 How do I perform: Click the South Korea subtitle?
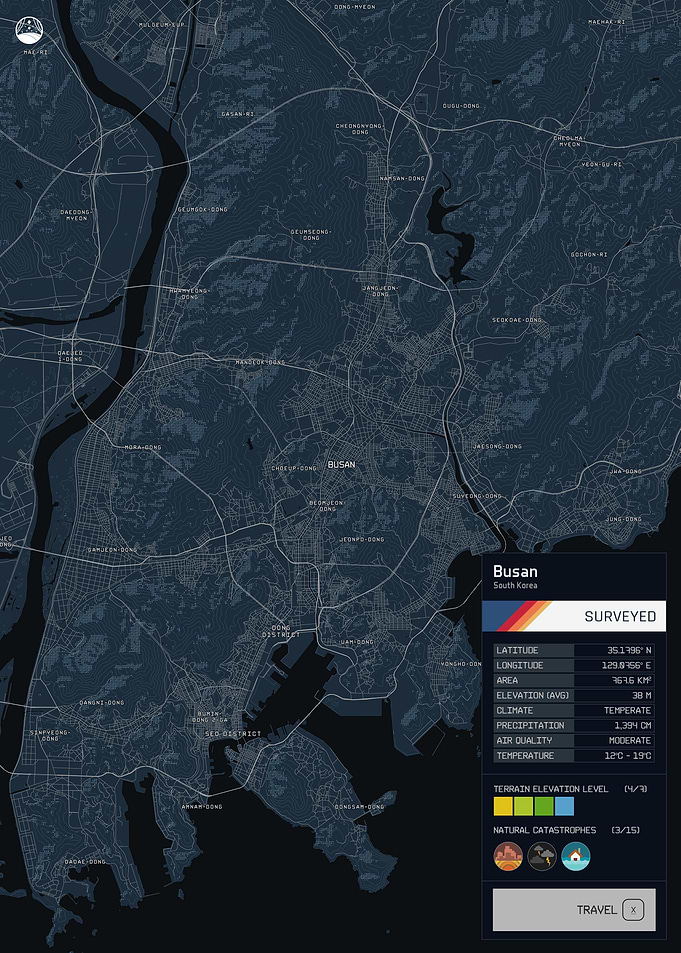tap(515, 585)
